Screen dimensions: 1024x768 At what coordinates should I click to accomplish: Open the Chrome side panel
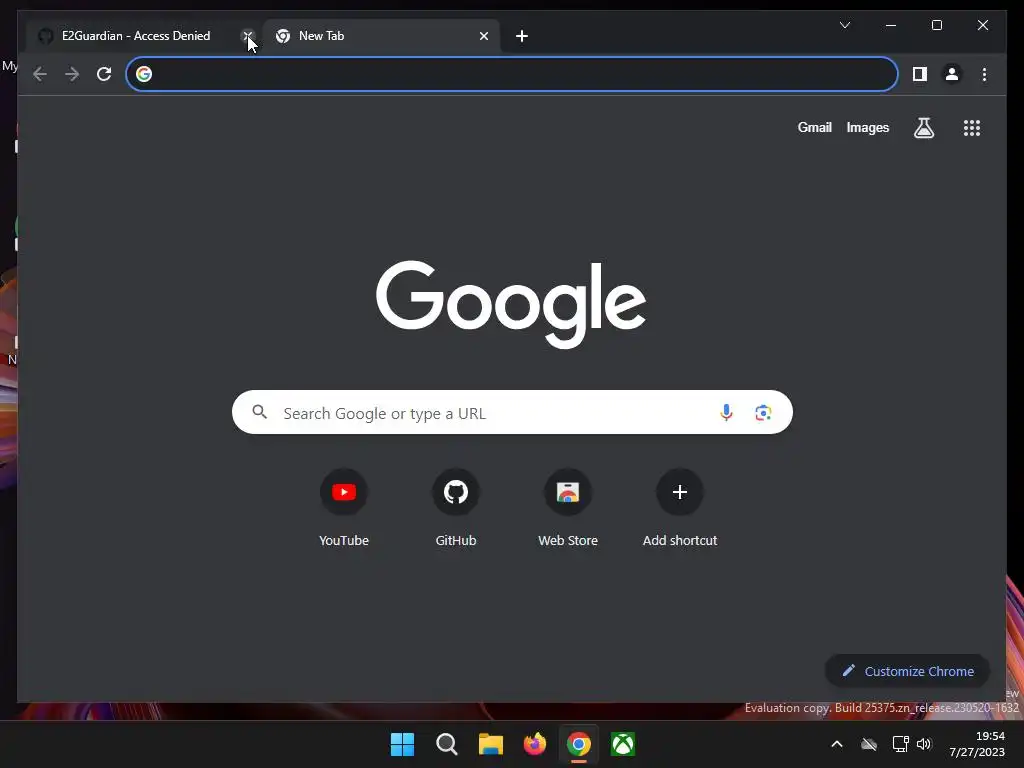click(920, 74)
